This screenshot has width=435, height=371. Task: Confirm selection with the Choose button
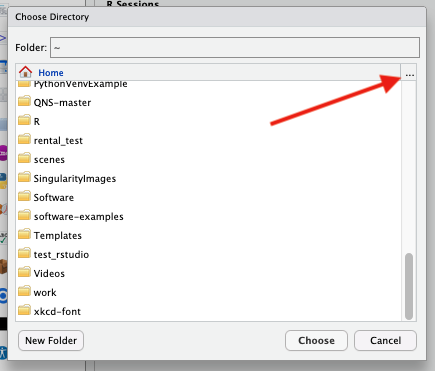316,340
